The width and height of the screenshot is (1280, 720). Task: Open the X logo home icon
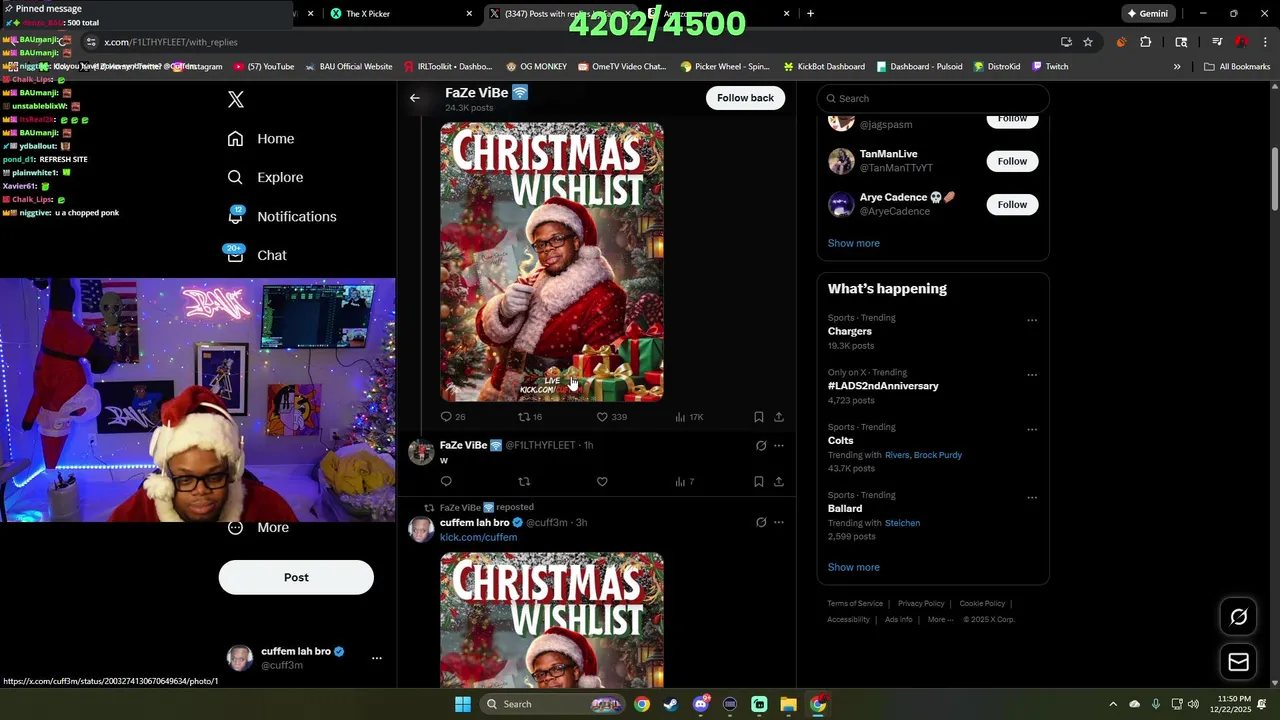coord(236,99)
